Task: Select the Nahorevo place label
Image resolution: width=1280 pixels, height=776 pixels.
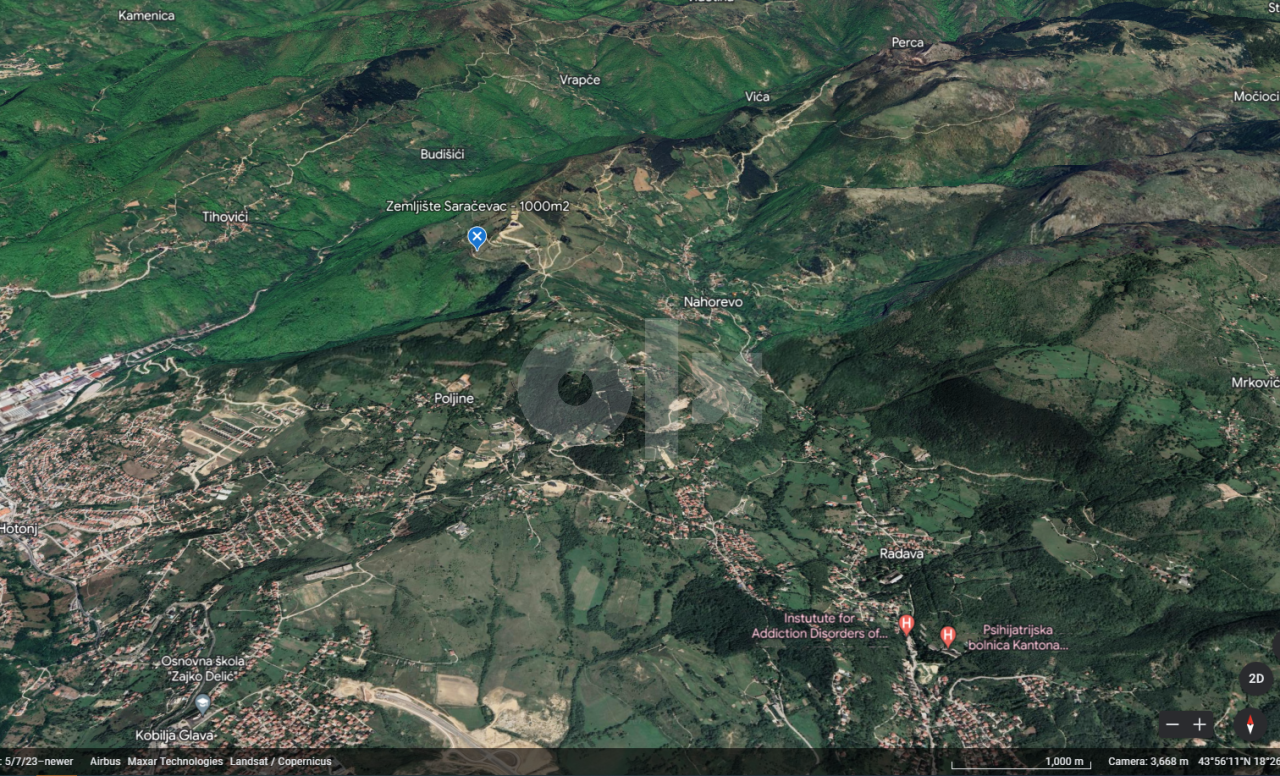Action: (713, 301)
